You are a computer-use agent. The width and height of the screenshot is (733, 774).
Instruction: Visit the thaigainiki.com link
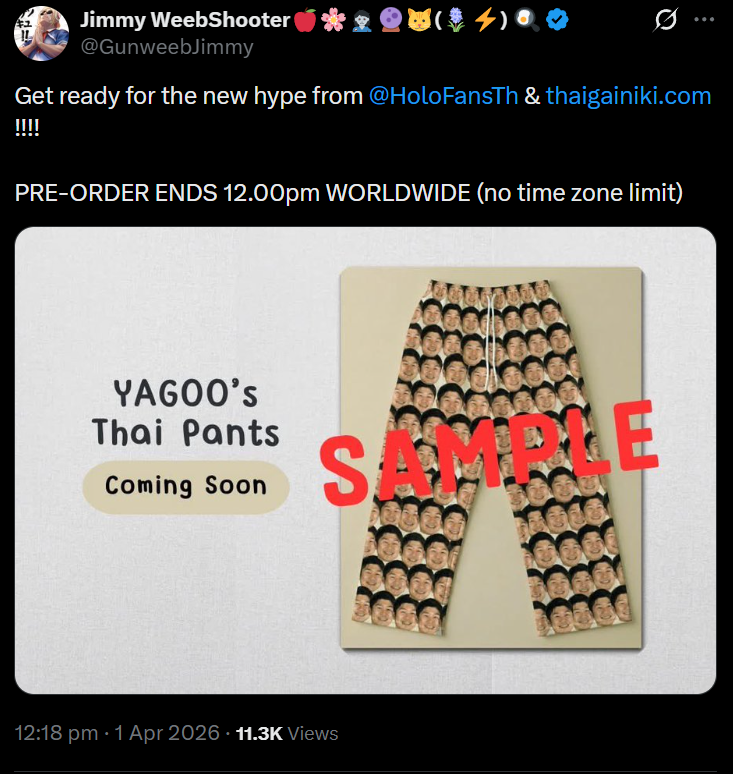(628, 96)
